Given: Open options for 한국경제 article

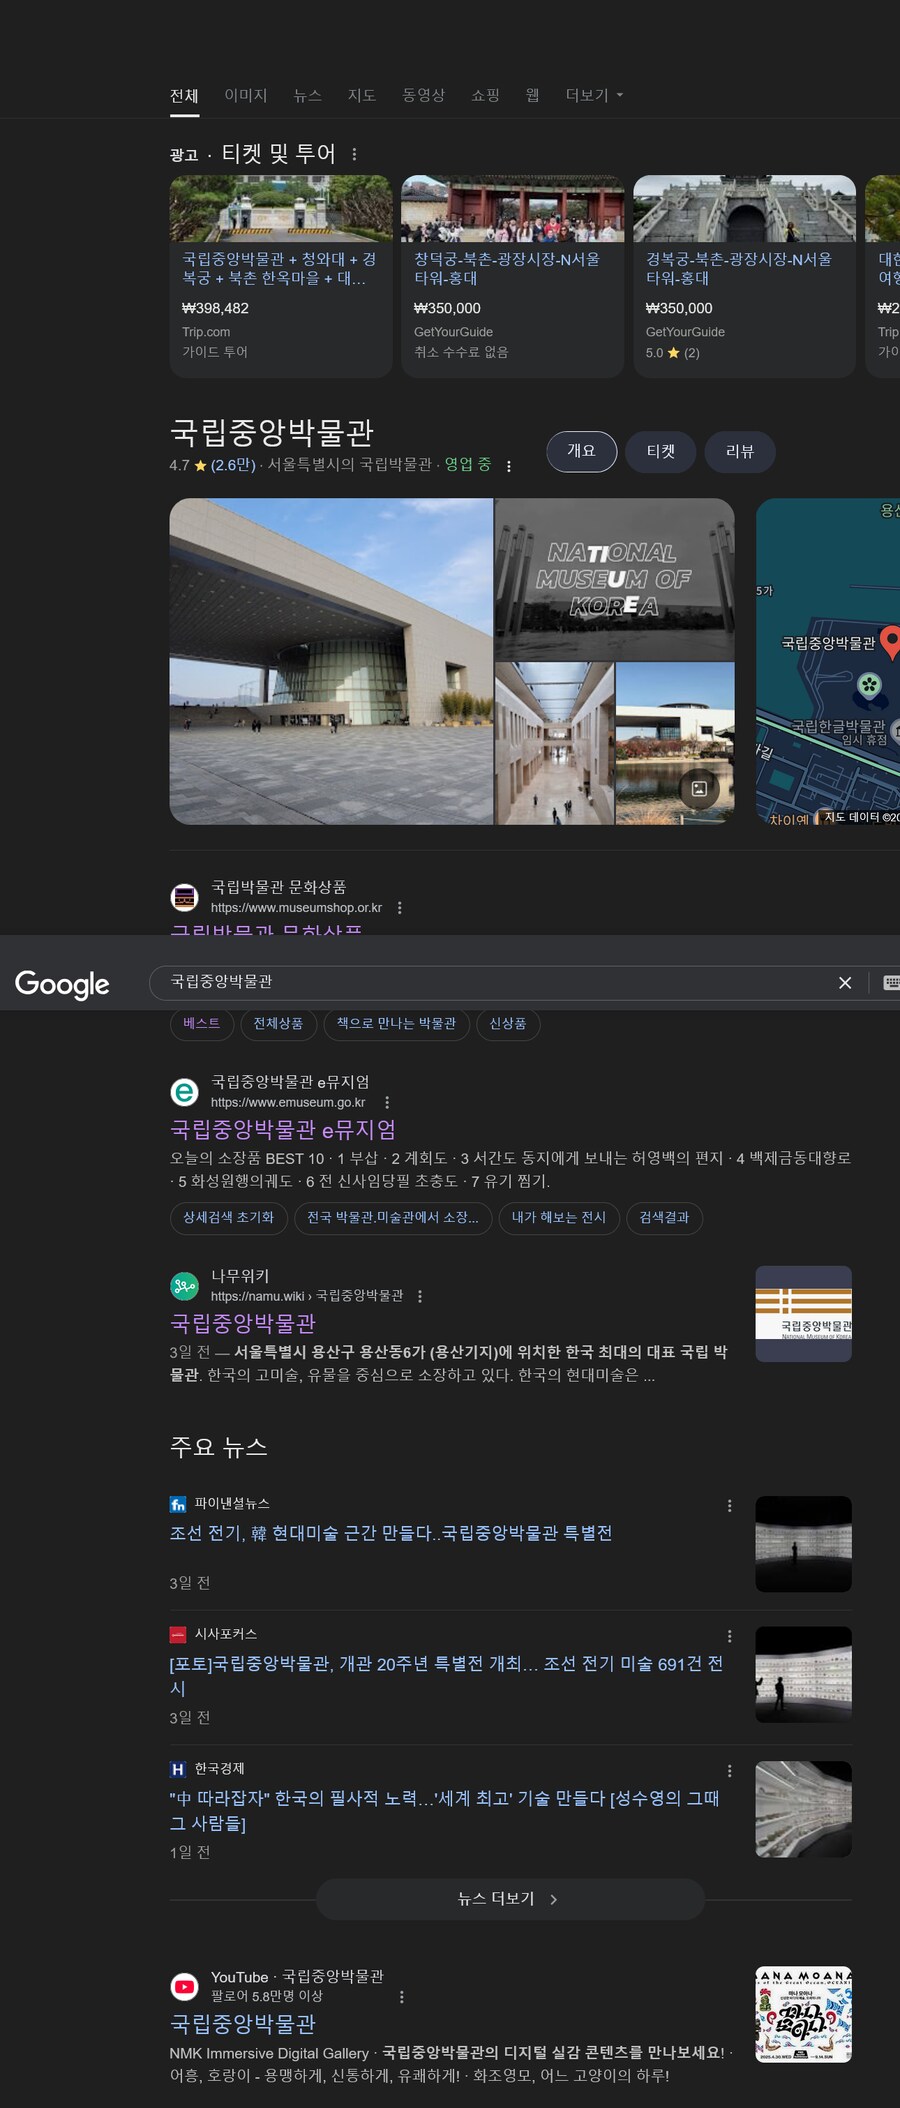Looking at the screenshot, I should tap(729, 1771).
